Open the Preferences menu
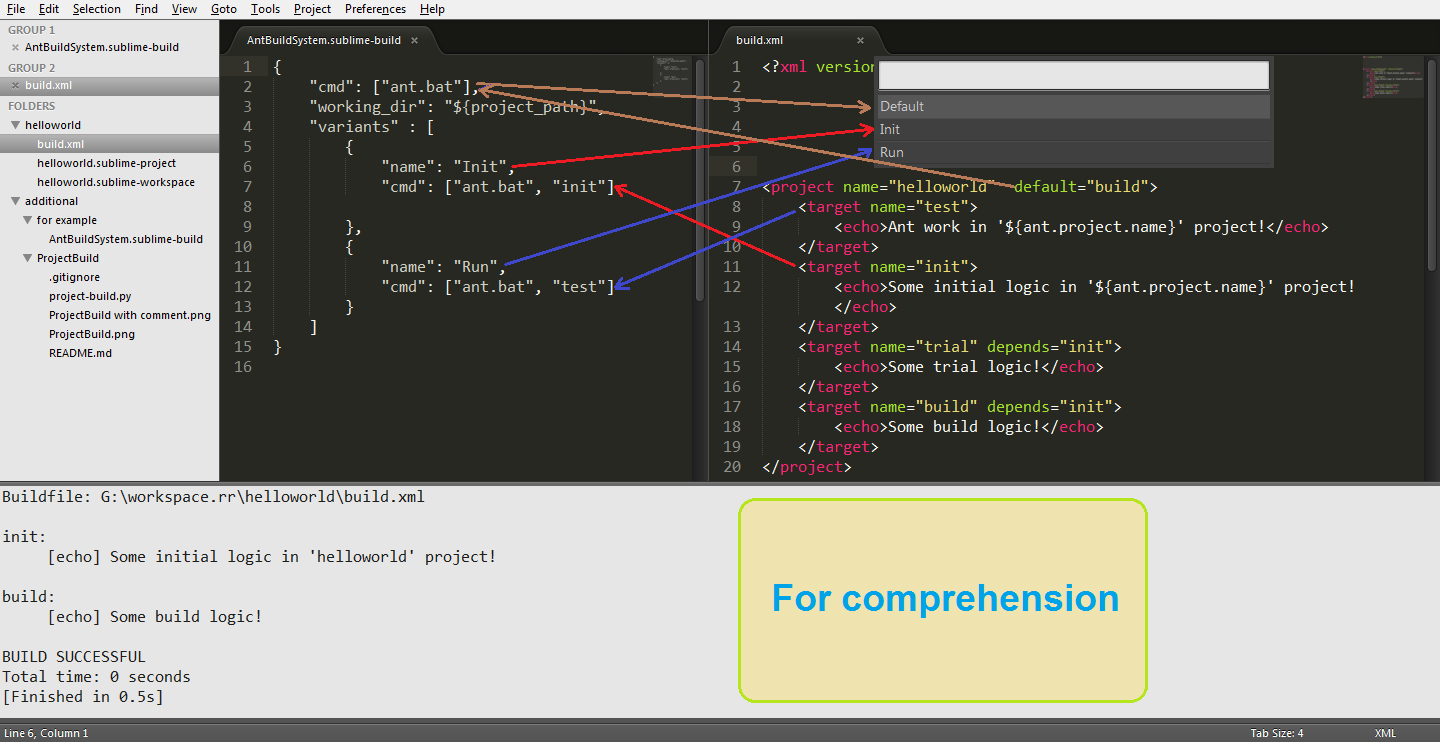The width and height of the screenshot is (1440, 742). pyautogui.click(x=376, y=9)
